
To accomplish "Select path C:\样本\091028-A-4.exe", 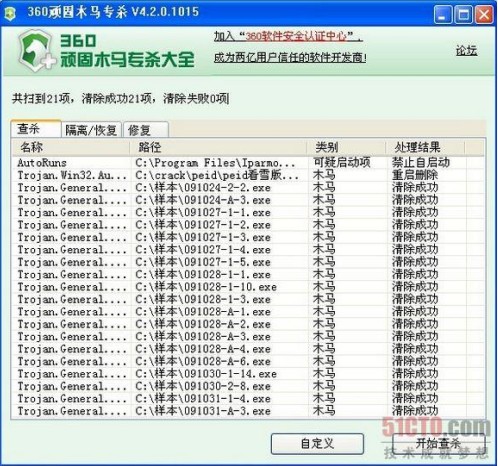I will (x=203, y=349).
